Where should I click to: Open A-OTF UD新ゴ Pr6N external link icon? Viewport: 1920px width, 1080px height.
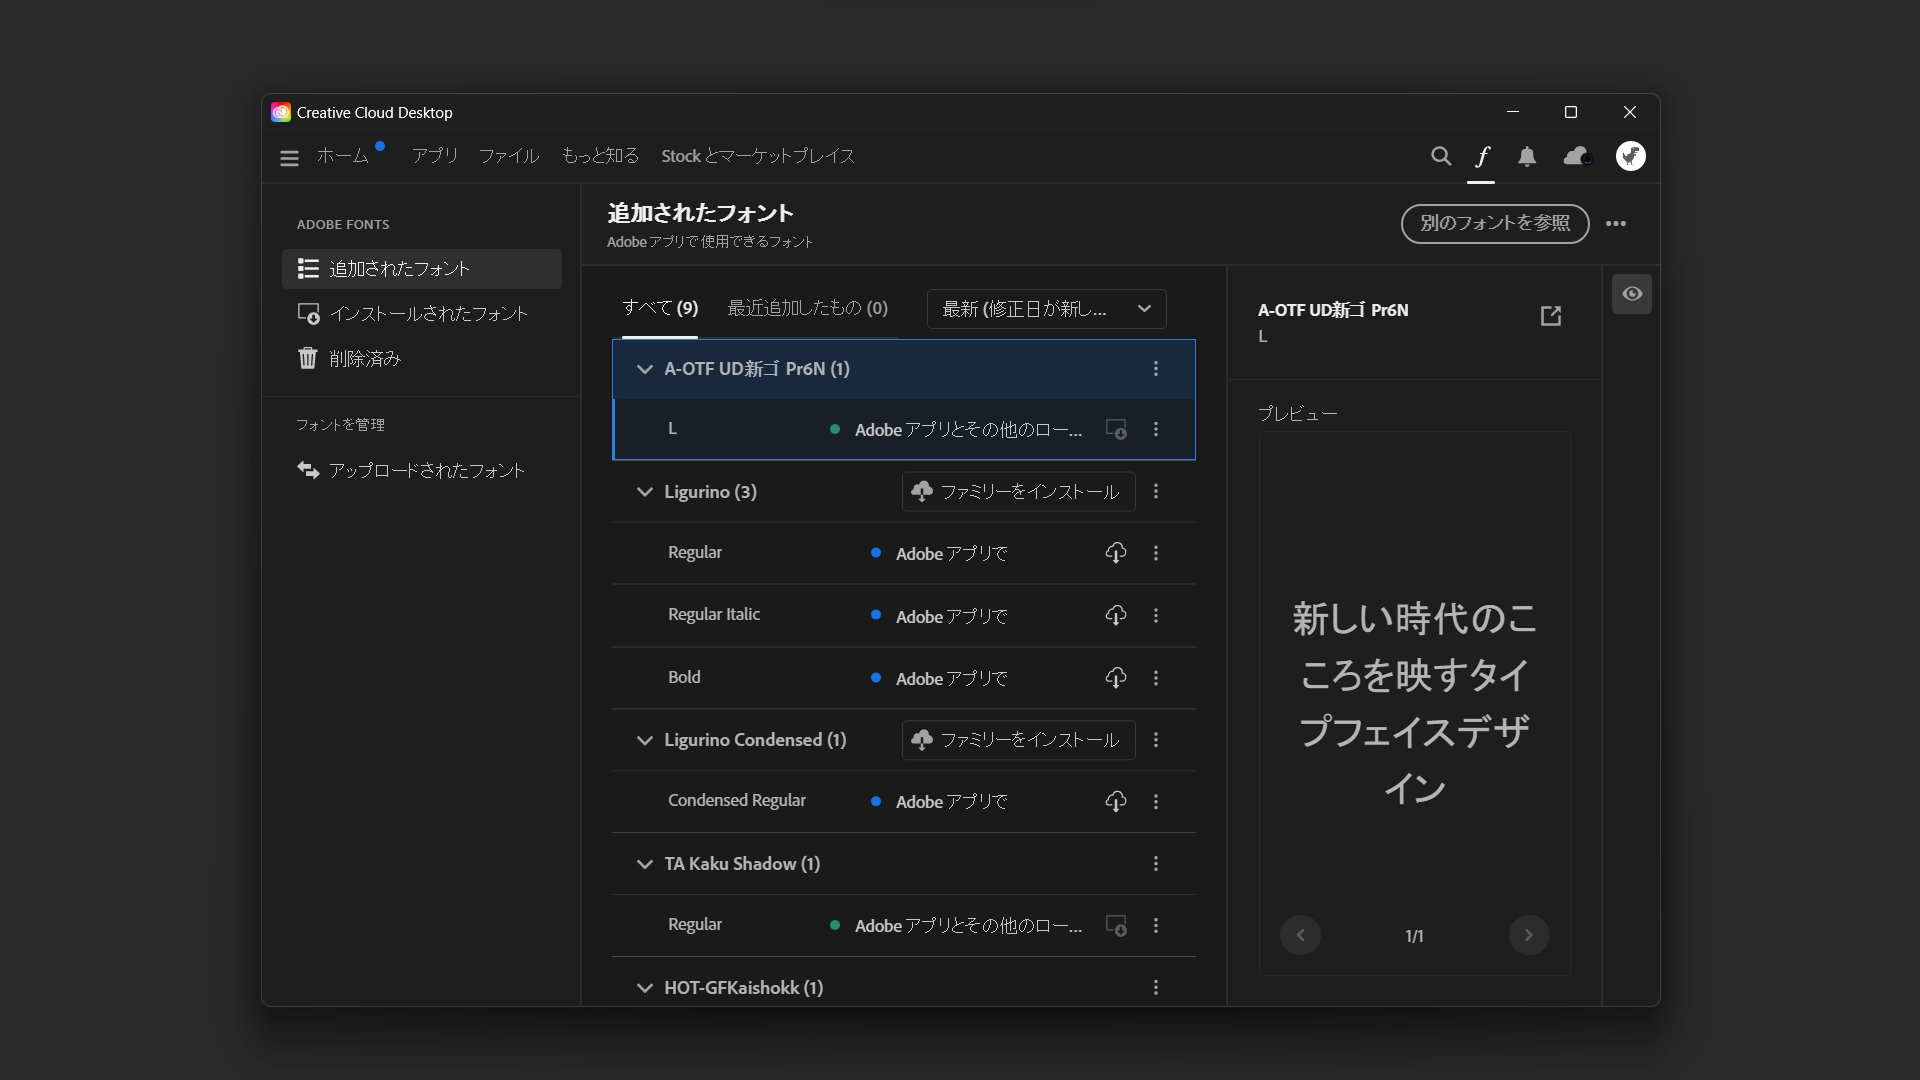point(1551,316)
